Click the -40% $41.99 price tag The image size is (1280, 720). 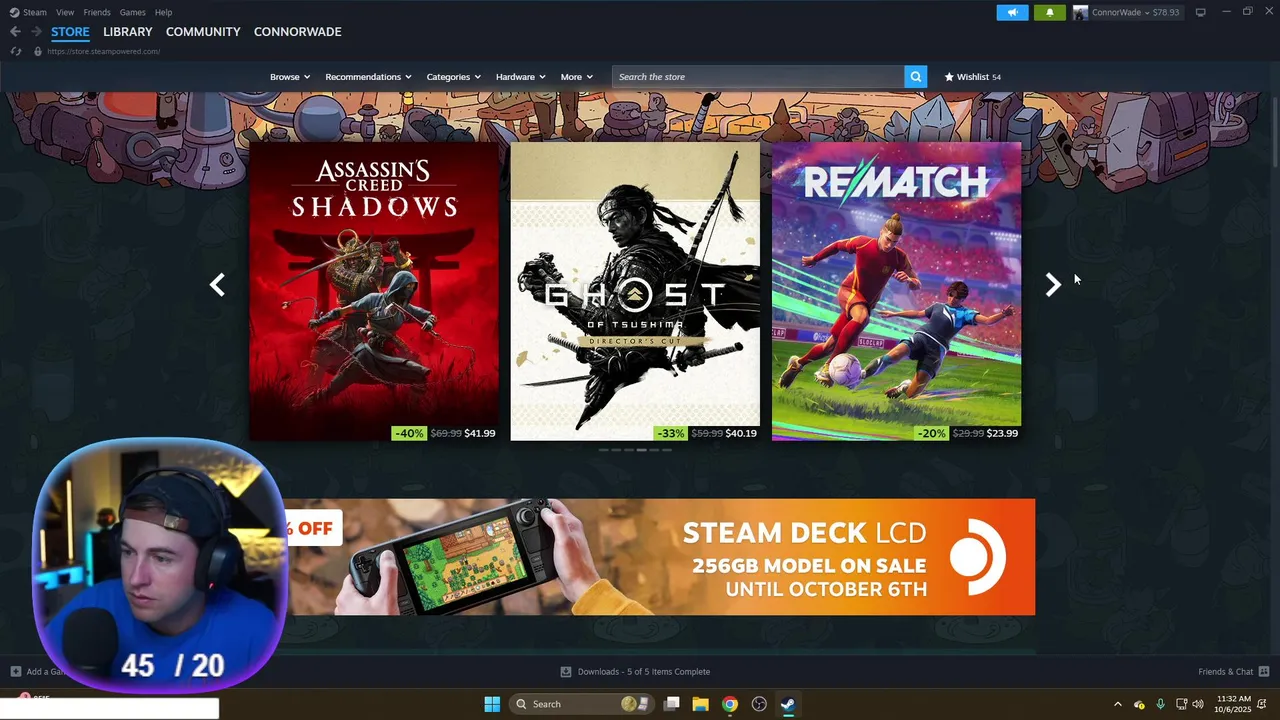point(444,433)
